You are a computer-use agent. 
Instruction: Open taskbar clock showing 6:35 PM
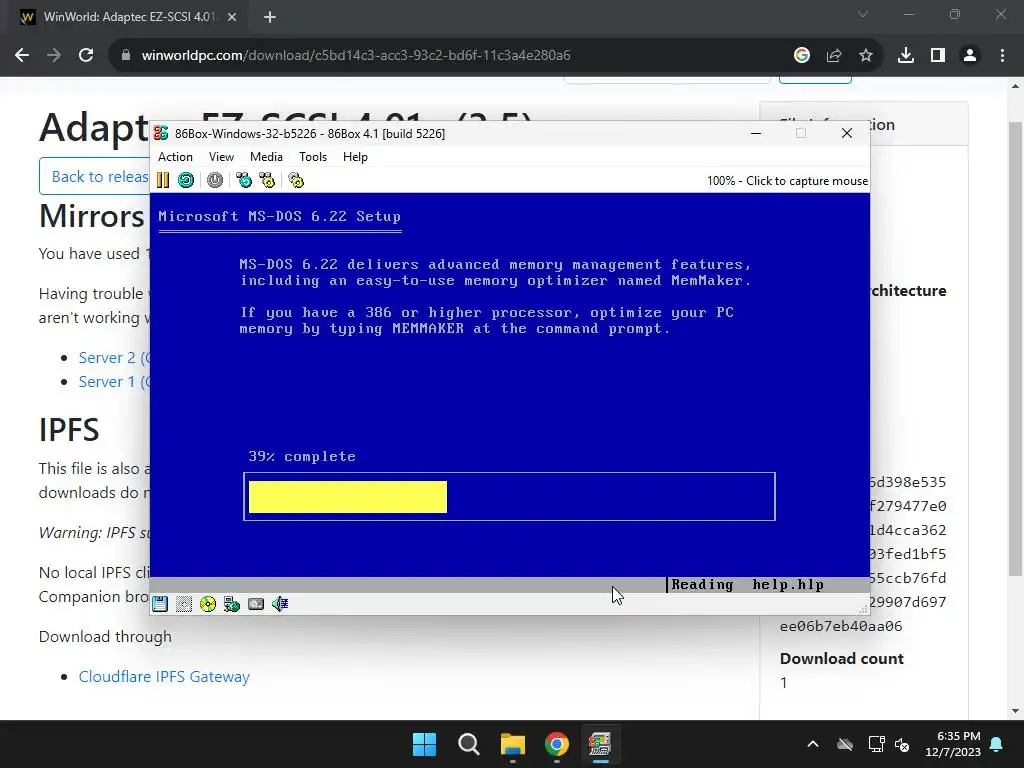pyautogui.click(x=953, y=744)
